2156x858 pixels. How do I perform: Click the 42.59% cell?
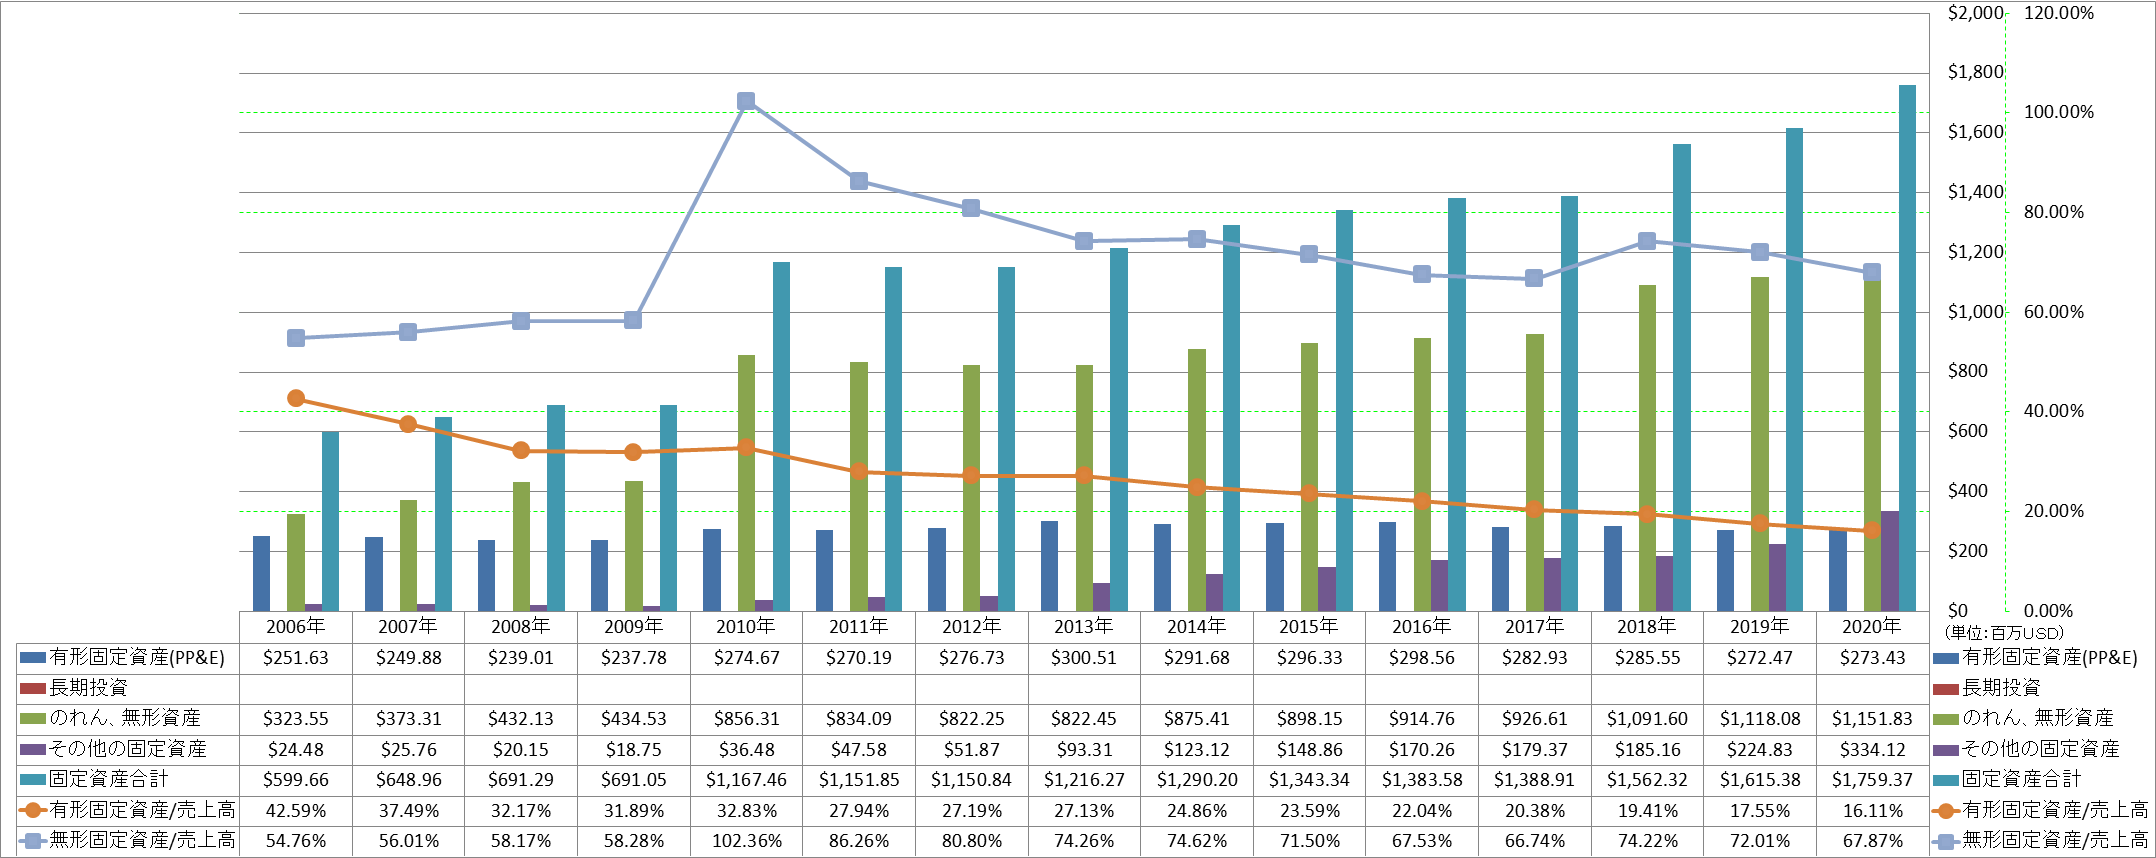pyautogui.click(x=296, y=810)
